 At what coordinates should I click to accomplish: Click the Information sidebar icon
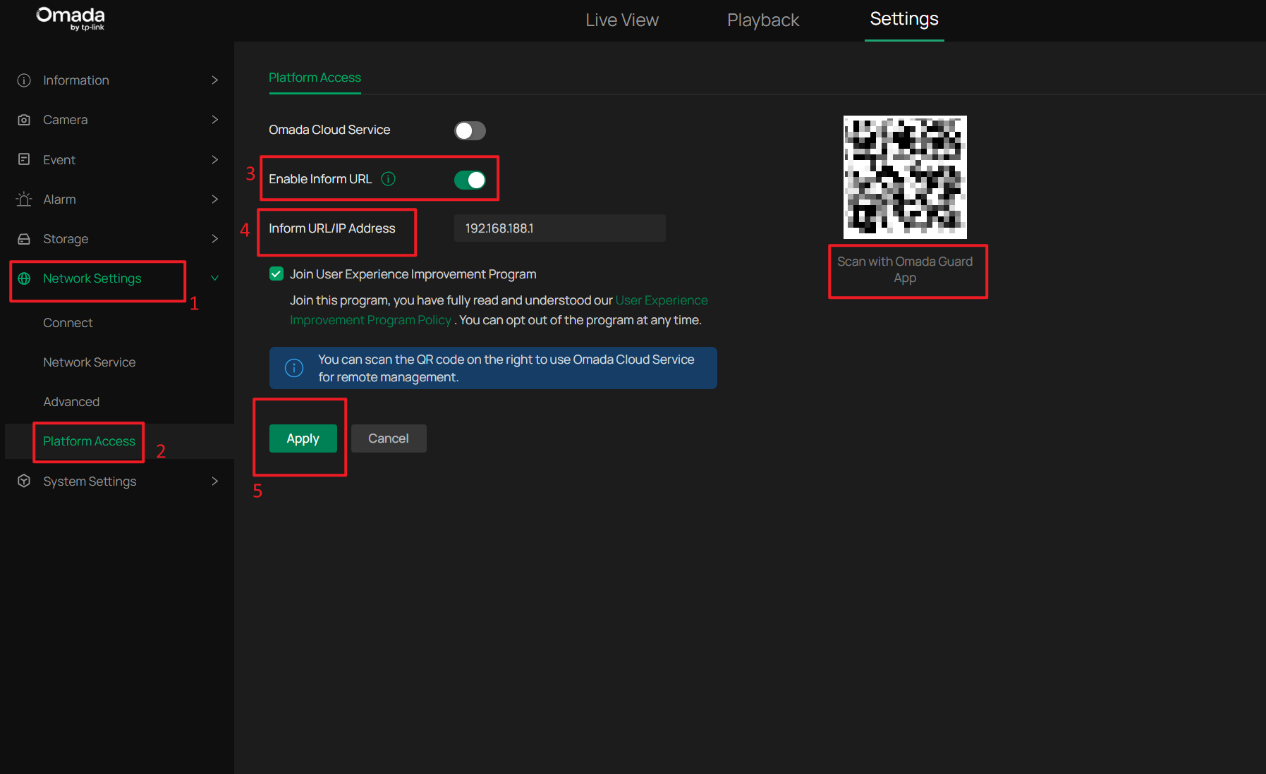24,80
